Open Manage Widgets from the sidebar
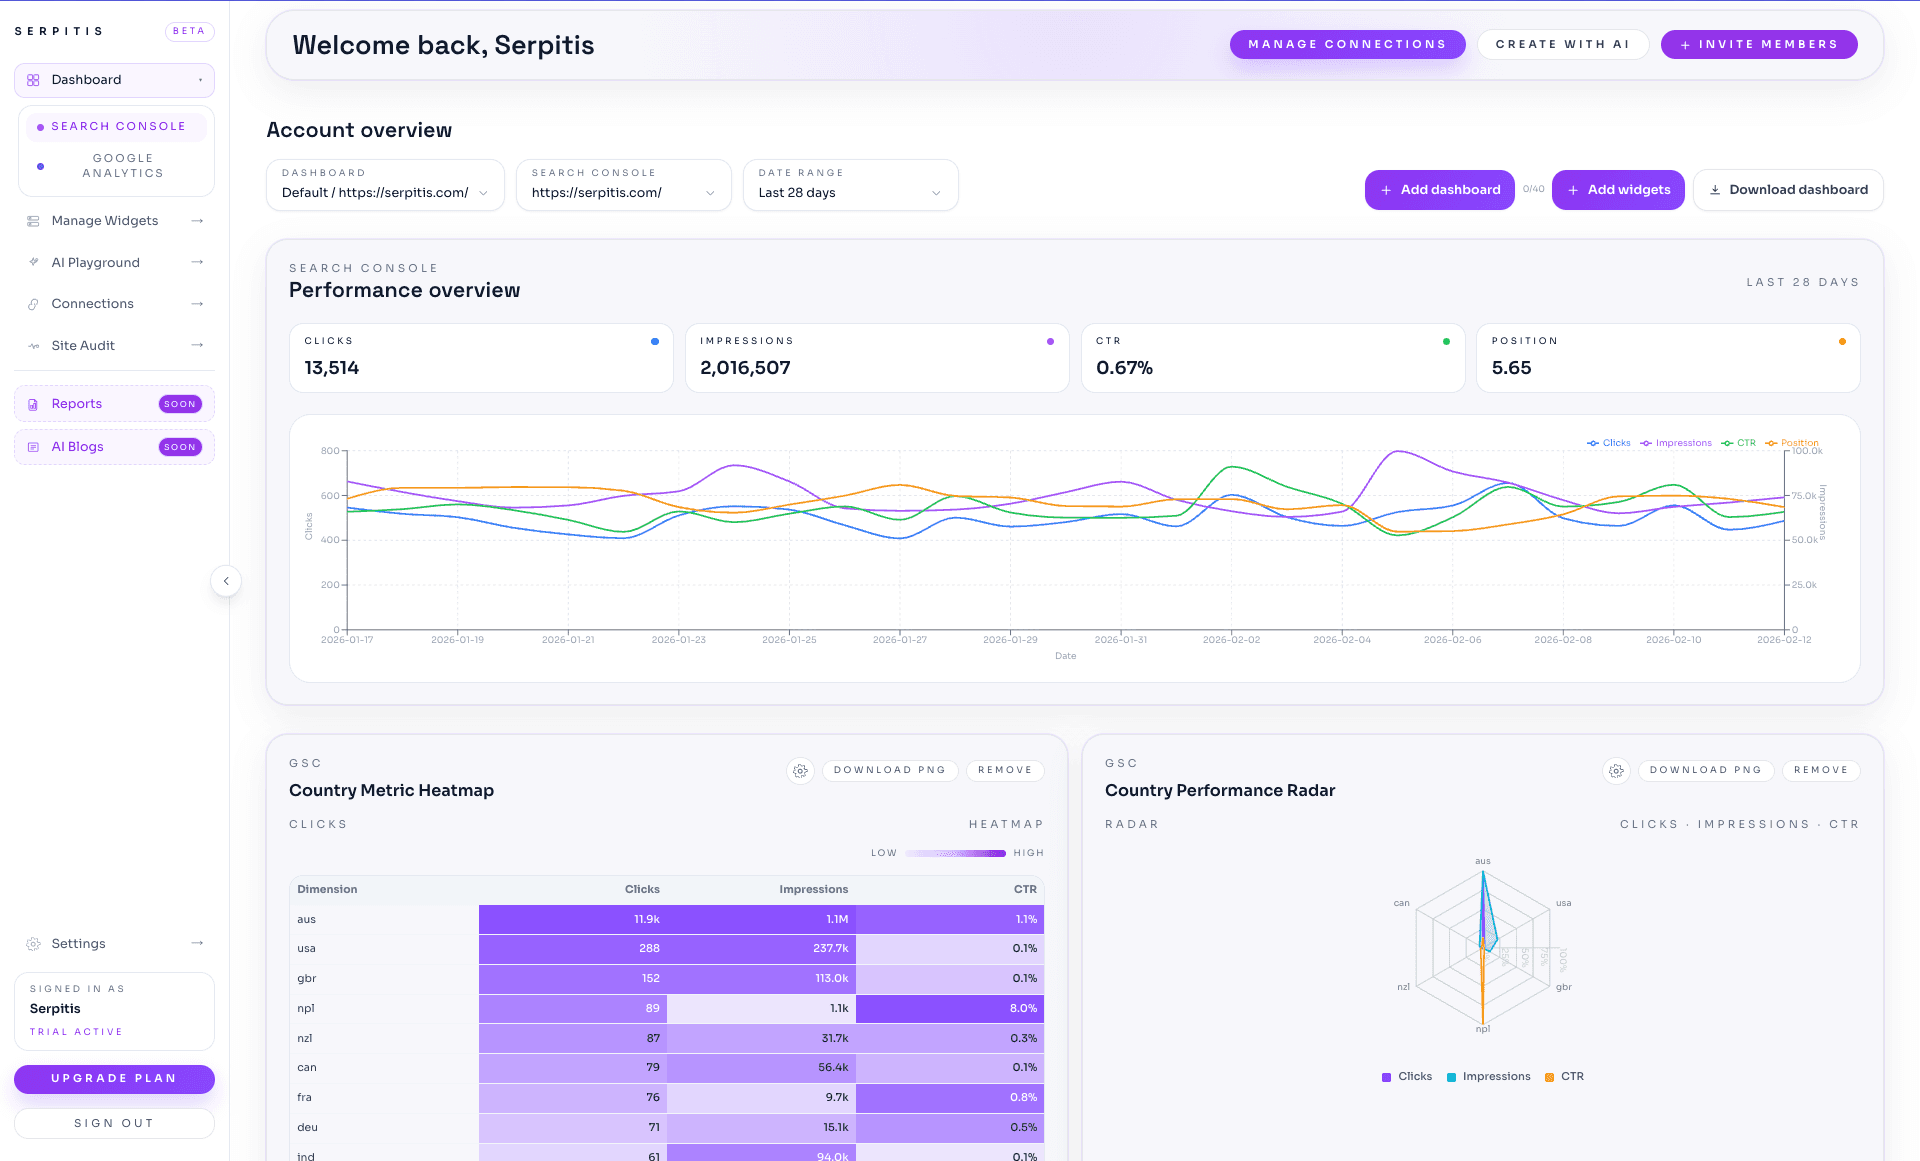1920x1161 pixels. coord(105,221)
